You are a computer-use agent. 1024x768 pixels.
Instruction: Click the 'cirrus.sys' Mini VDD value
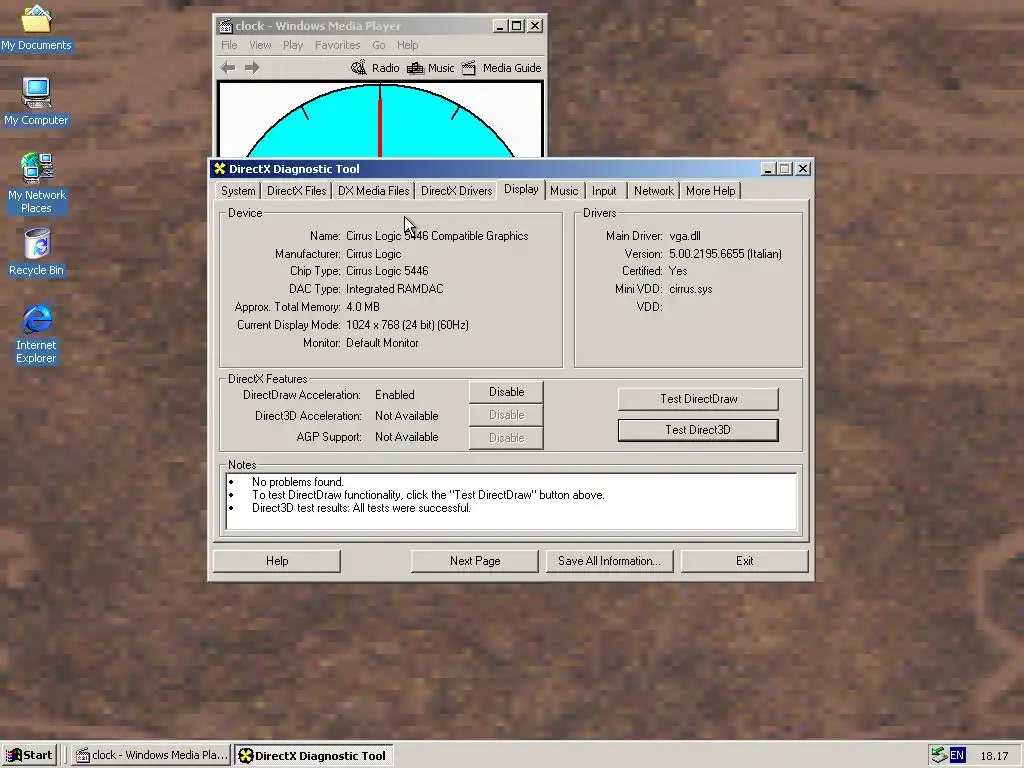click(690, 289)
